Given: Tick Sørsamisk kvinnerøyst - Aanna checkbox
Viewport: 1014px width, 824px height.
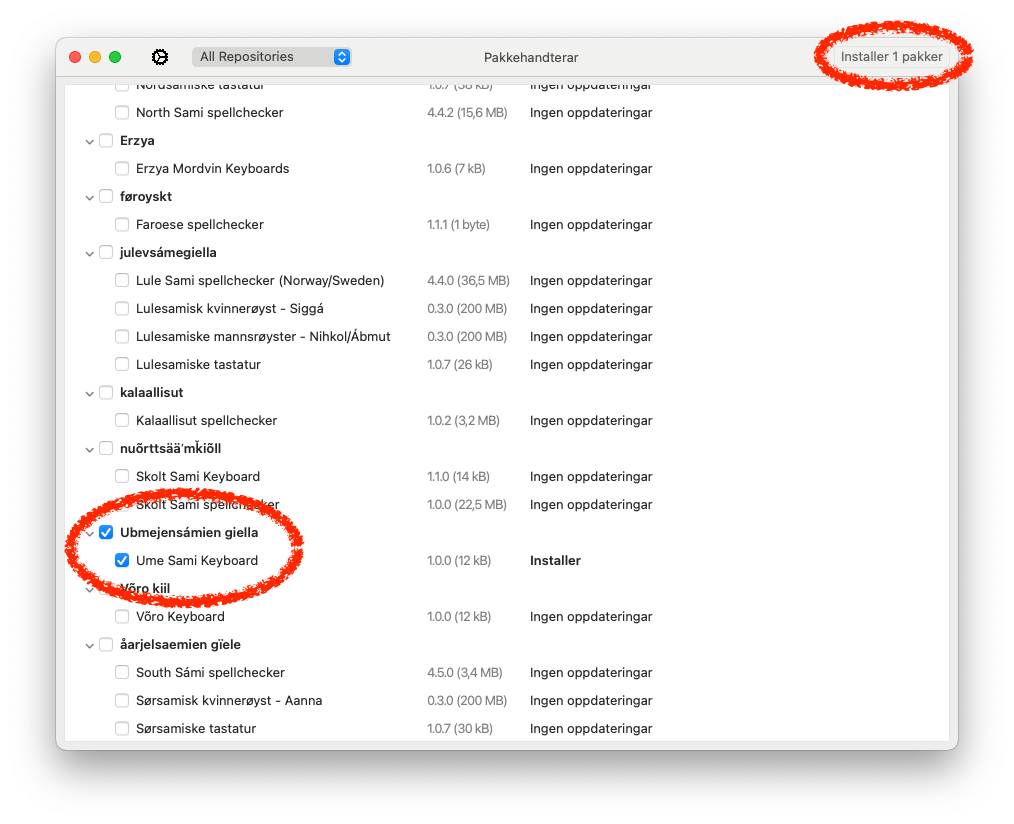Looking at the screenshot, I should [122, 700].
